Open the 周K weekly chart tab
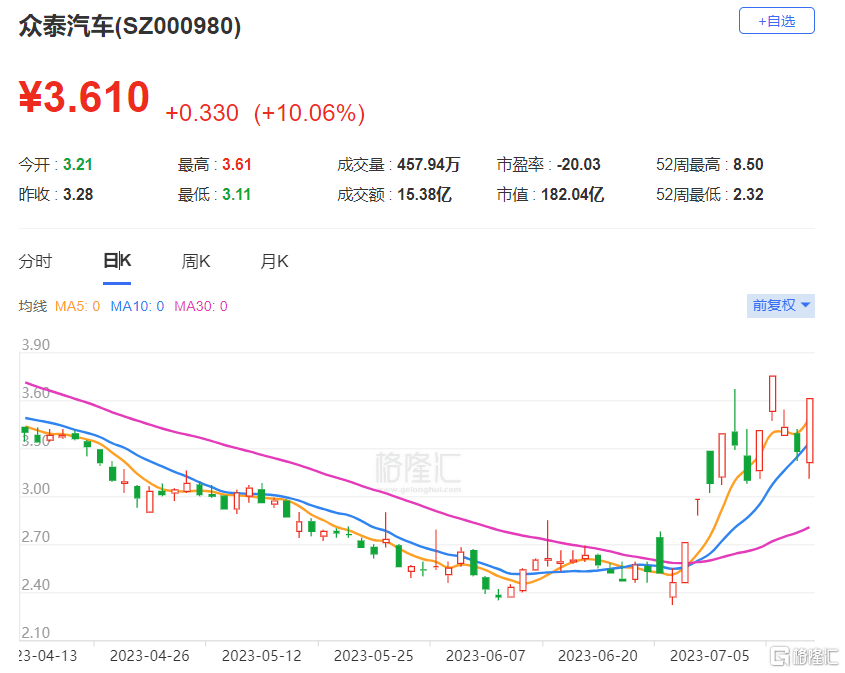This screenshot has width=845, height=673. click(196, 262)
